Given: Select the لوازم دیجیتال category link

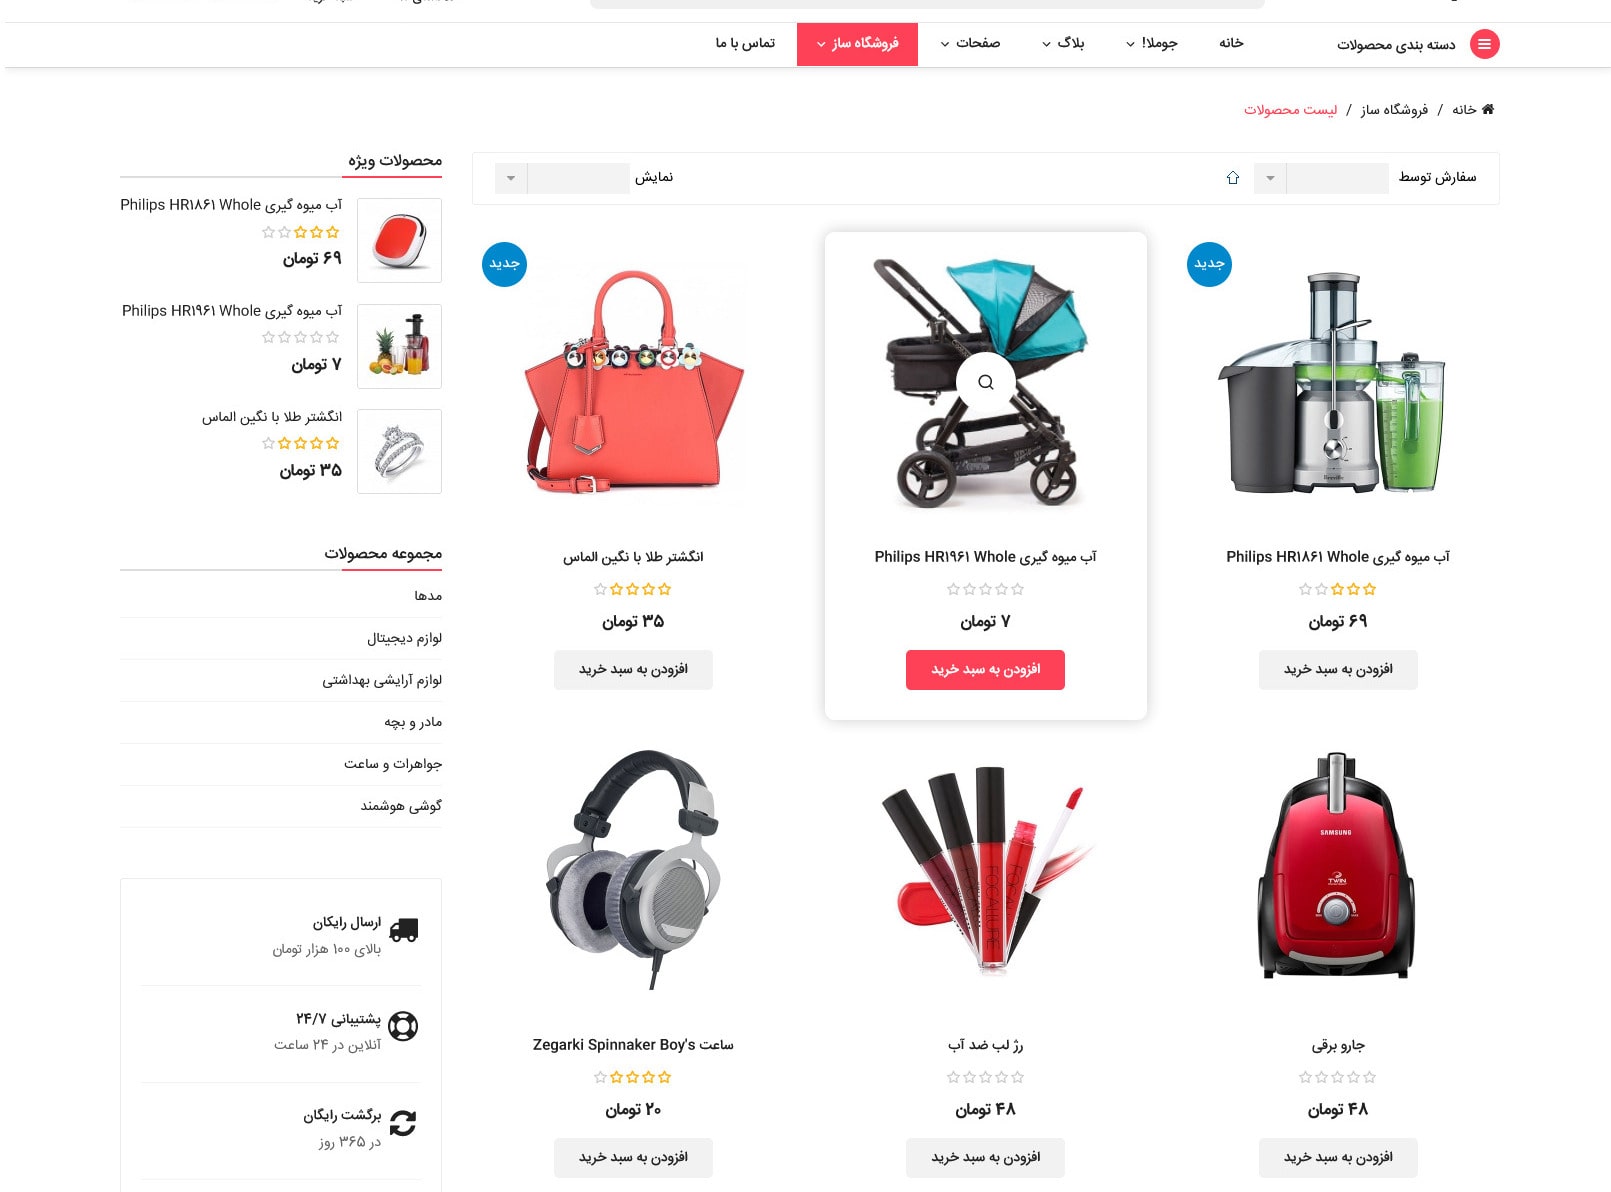Looking at the screenshot, I should click(x=404, y=638).
